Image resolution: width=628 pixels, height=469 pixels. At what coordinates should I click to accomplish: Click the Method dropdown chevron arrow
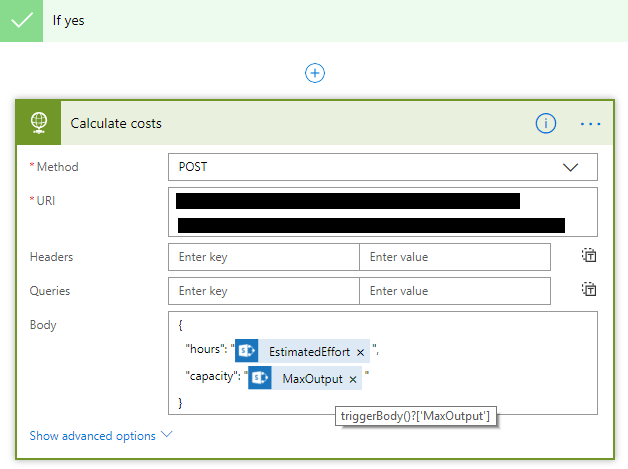pyautogui.click(x=570, y=167)
